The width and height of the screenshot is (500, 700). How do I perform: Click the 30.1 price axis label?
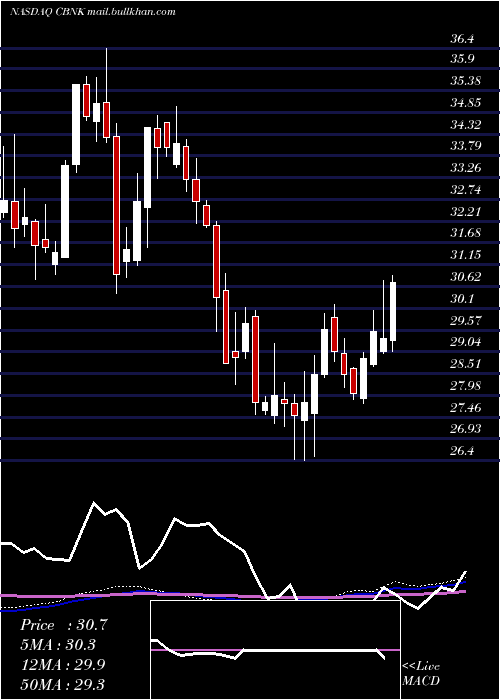pyautogui.click(x=462, y=298)
